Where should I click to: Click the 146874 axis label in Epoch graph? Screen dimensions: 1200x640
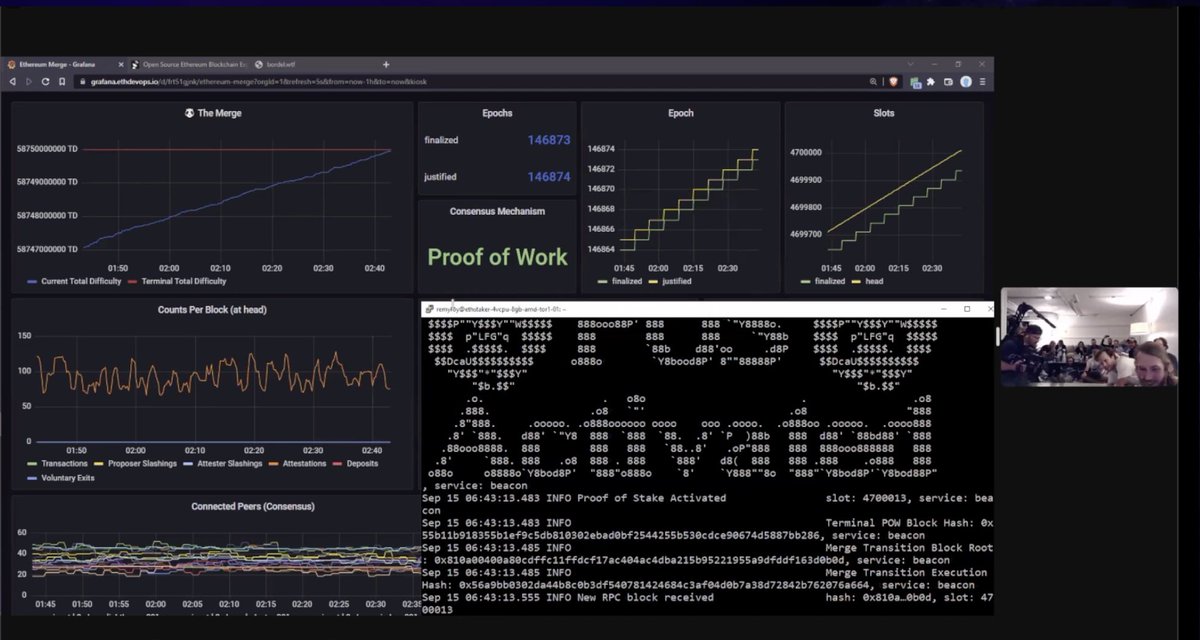coord(601,149)
